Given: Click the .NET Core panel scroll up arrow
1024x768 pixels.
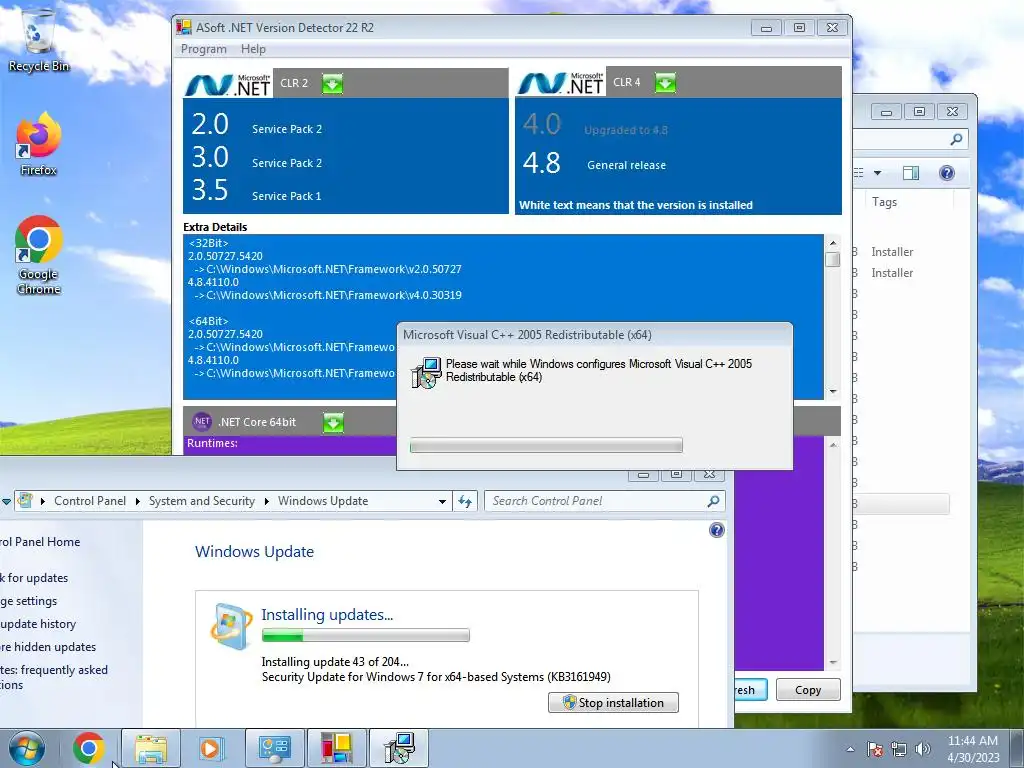Looking at the screenshot, I should coord(833,445).
